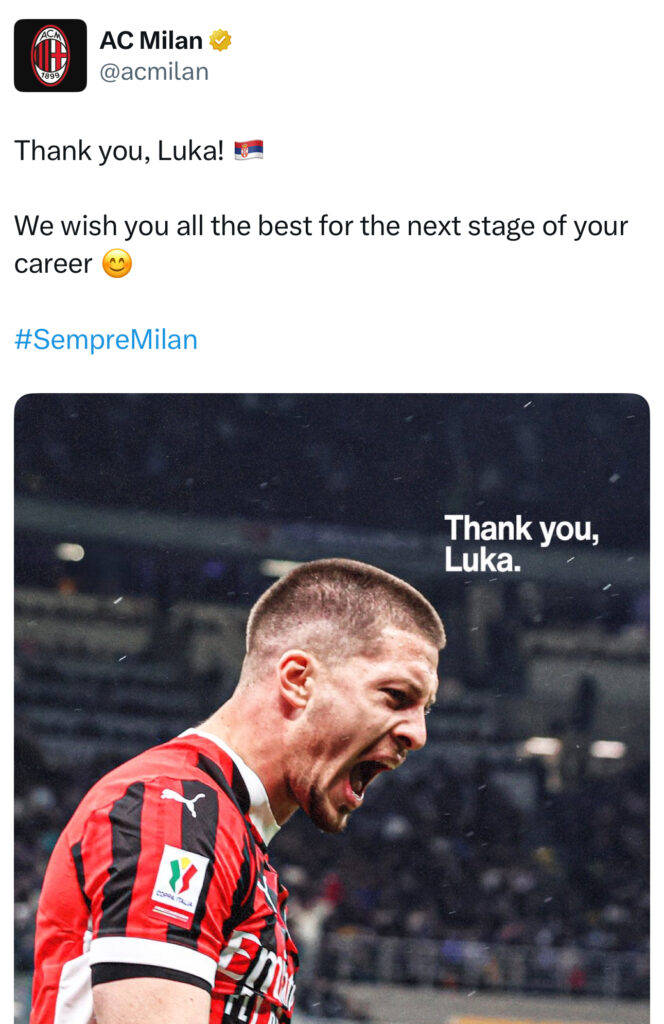Screen dimensions: 664x1024
Task: Visit the @acmilan handle profile
Action: tap(154, 72)
